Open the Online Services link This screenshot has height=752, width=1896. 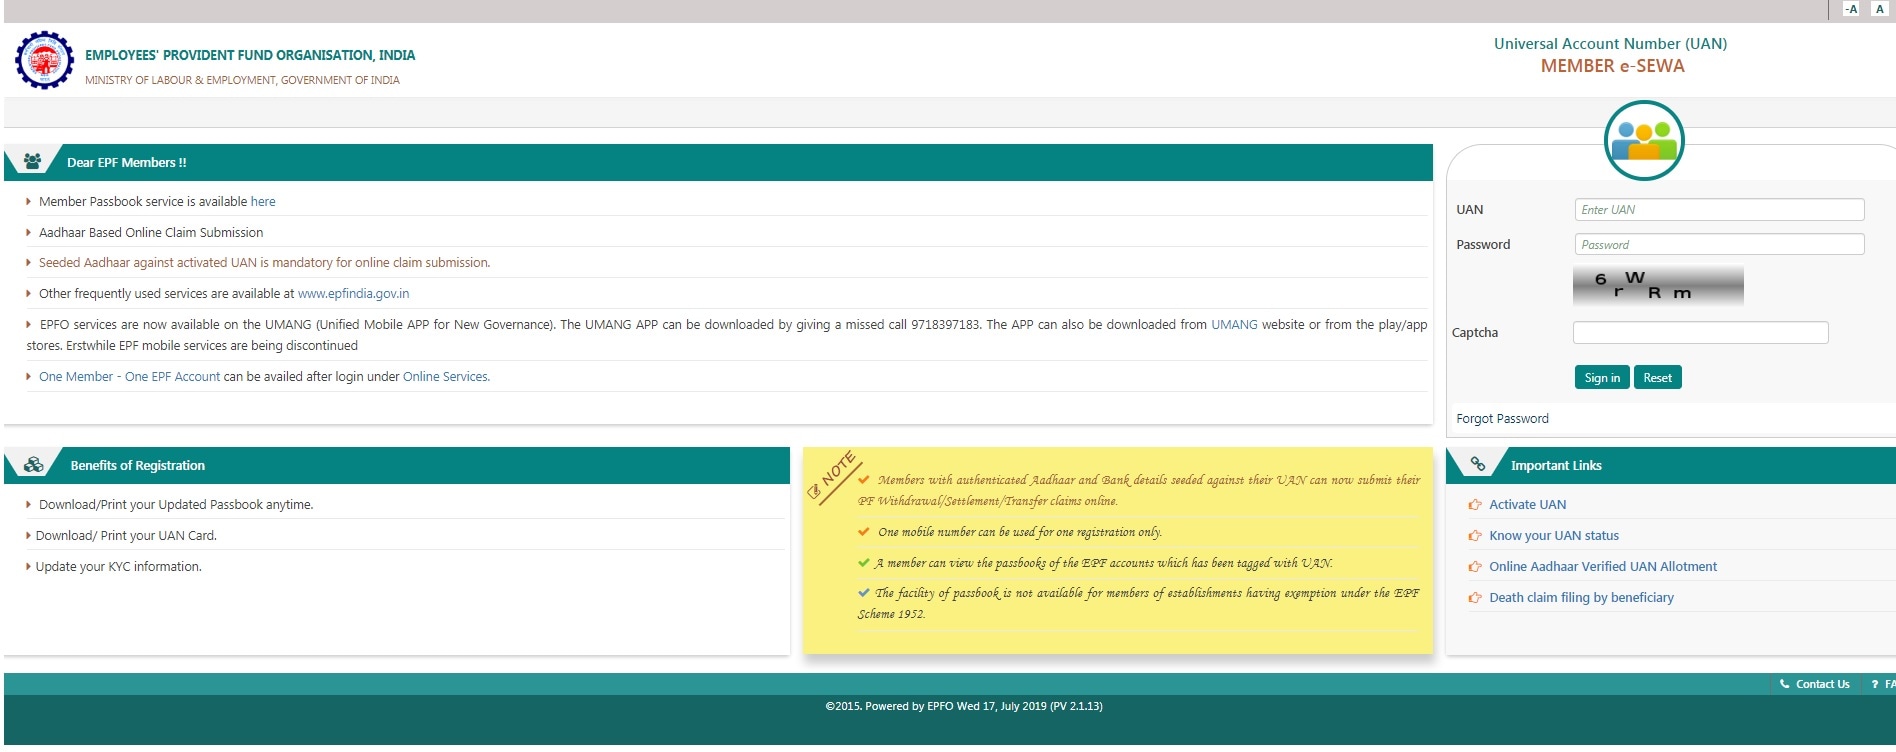click(446, 376)
